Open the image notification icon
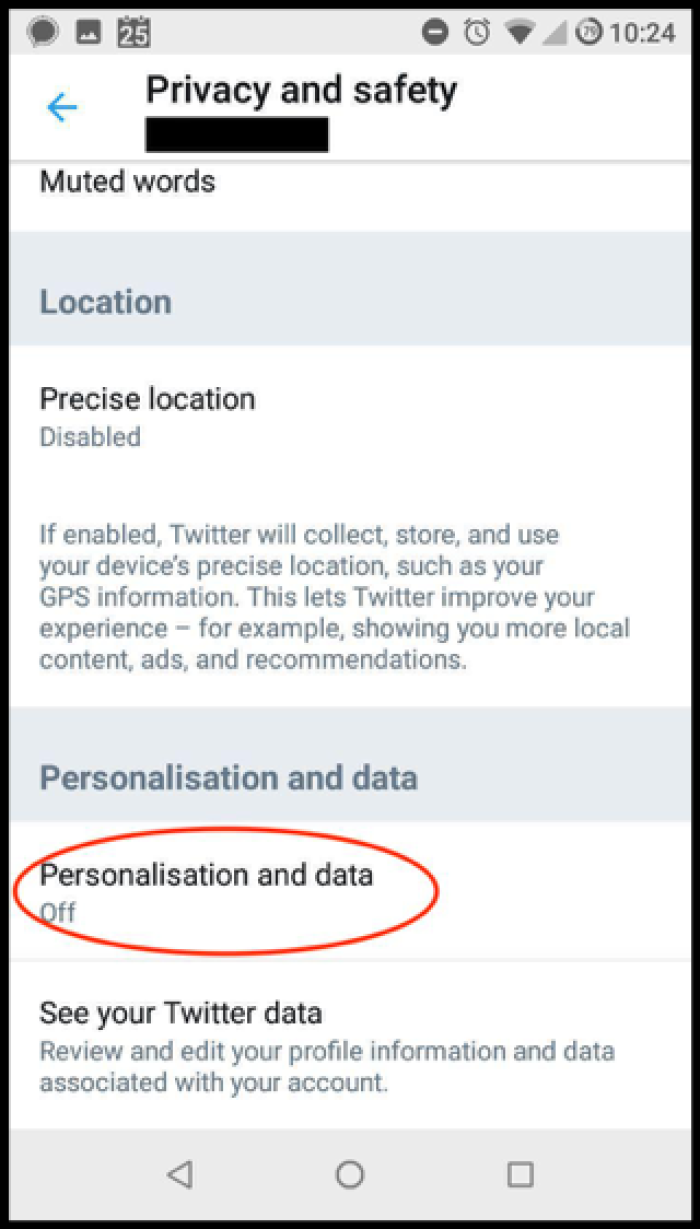Viewport: 700px width, 1229px height. [x=89, y=32]
